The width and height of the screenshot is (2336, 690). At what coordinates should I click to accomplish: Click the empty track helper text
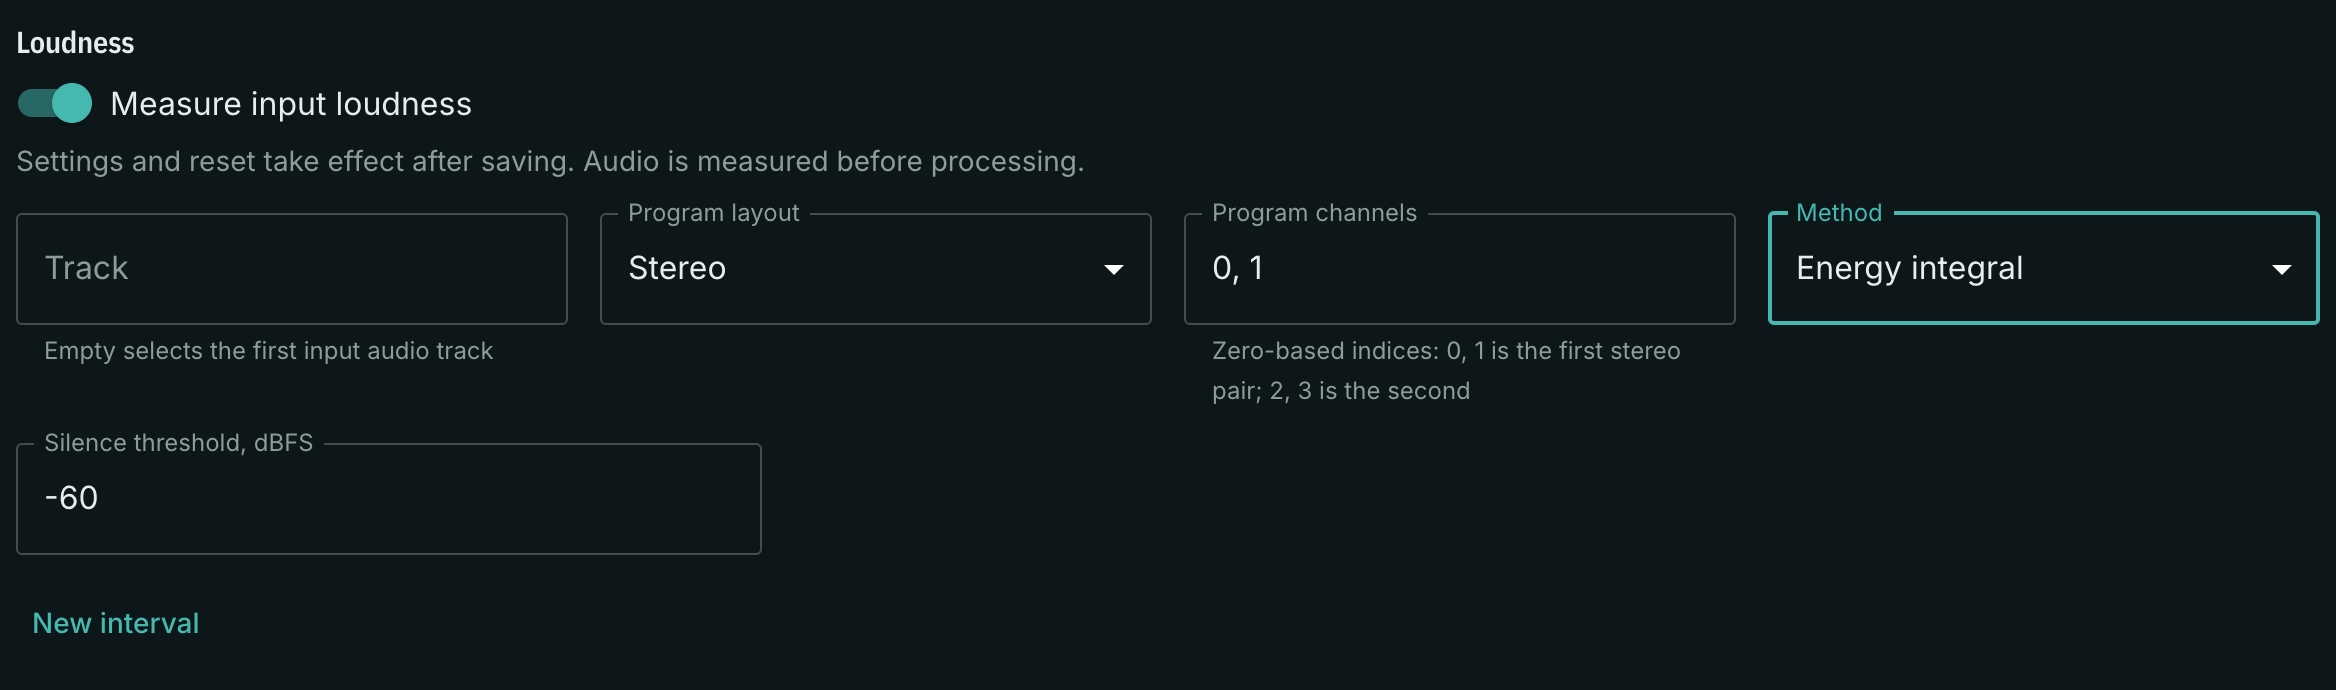269,351
